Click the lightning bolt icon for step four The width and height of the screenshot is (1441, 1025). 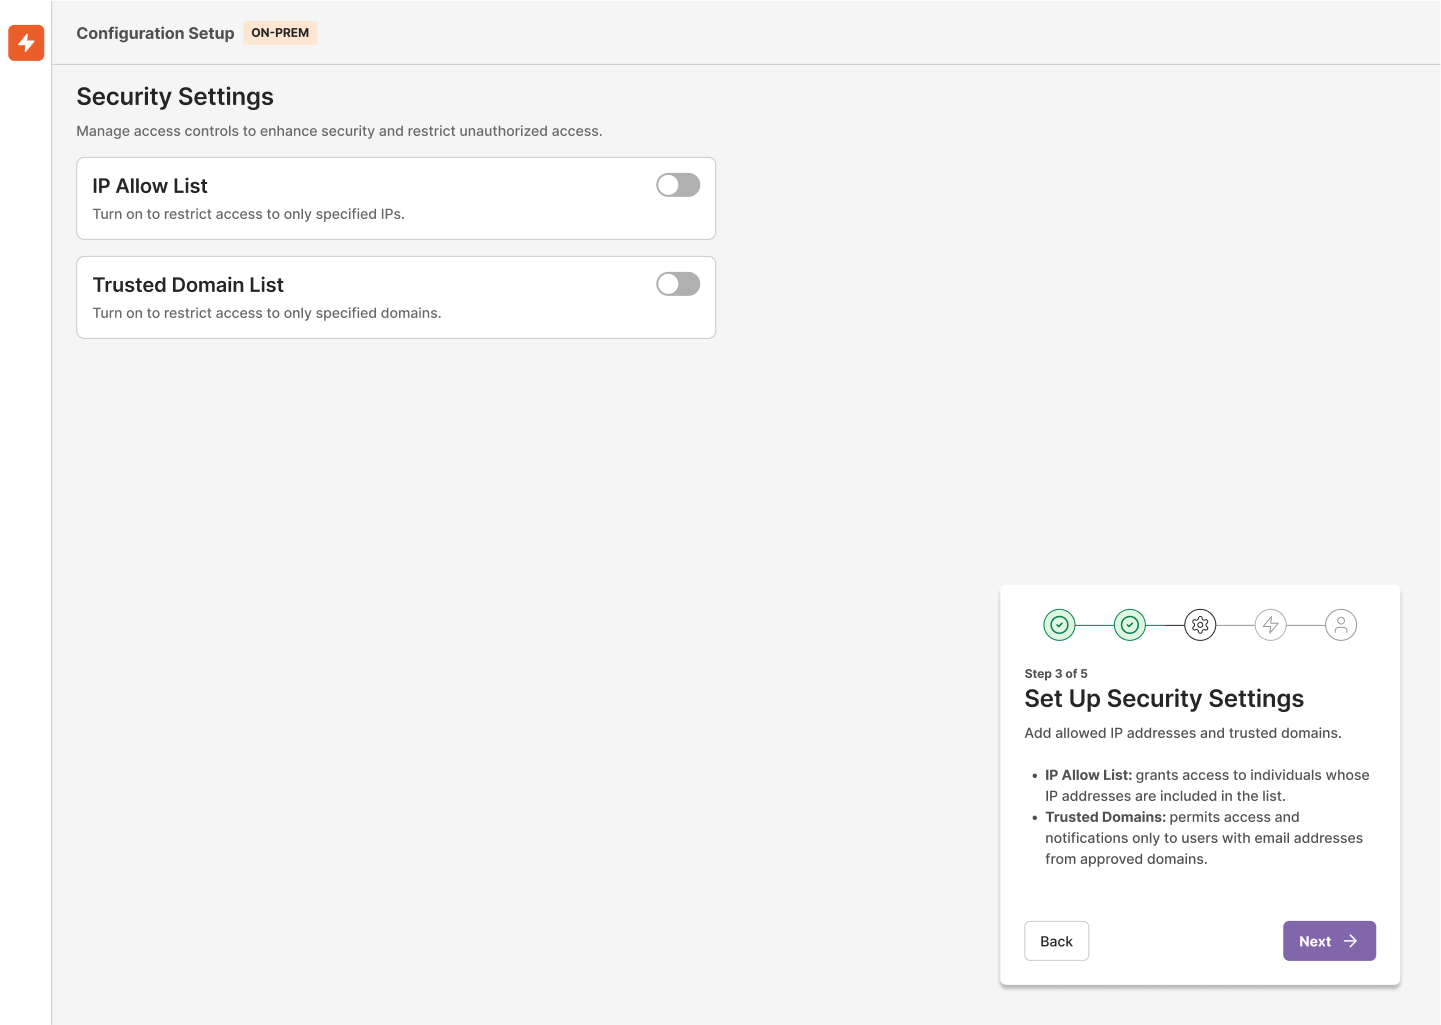coord(1270,624)
